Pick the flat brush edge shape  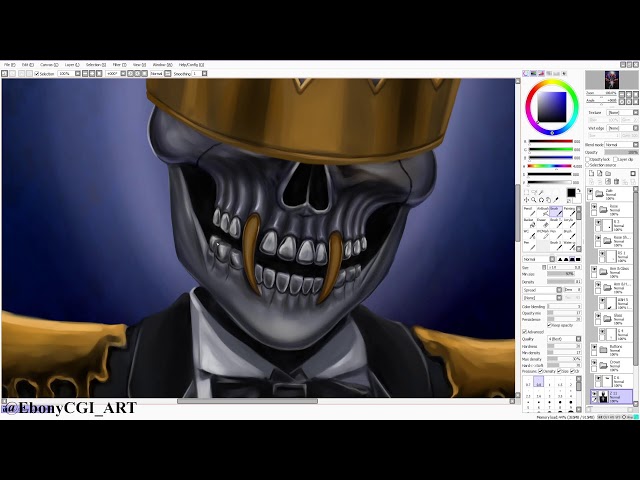(x=578, y=259)
